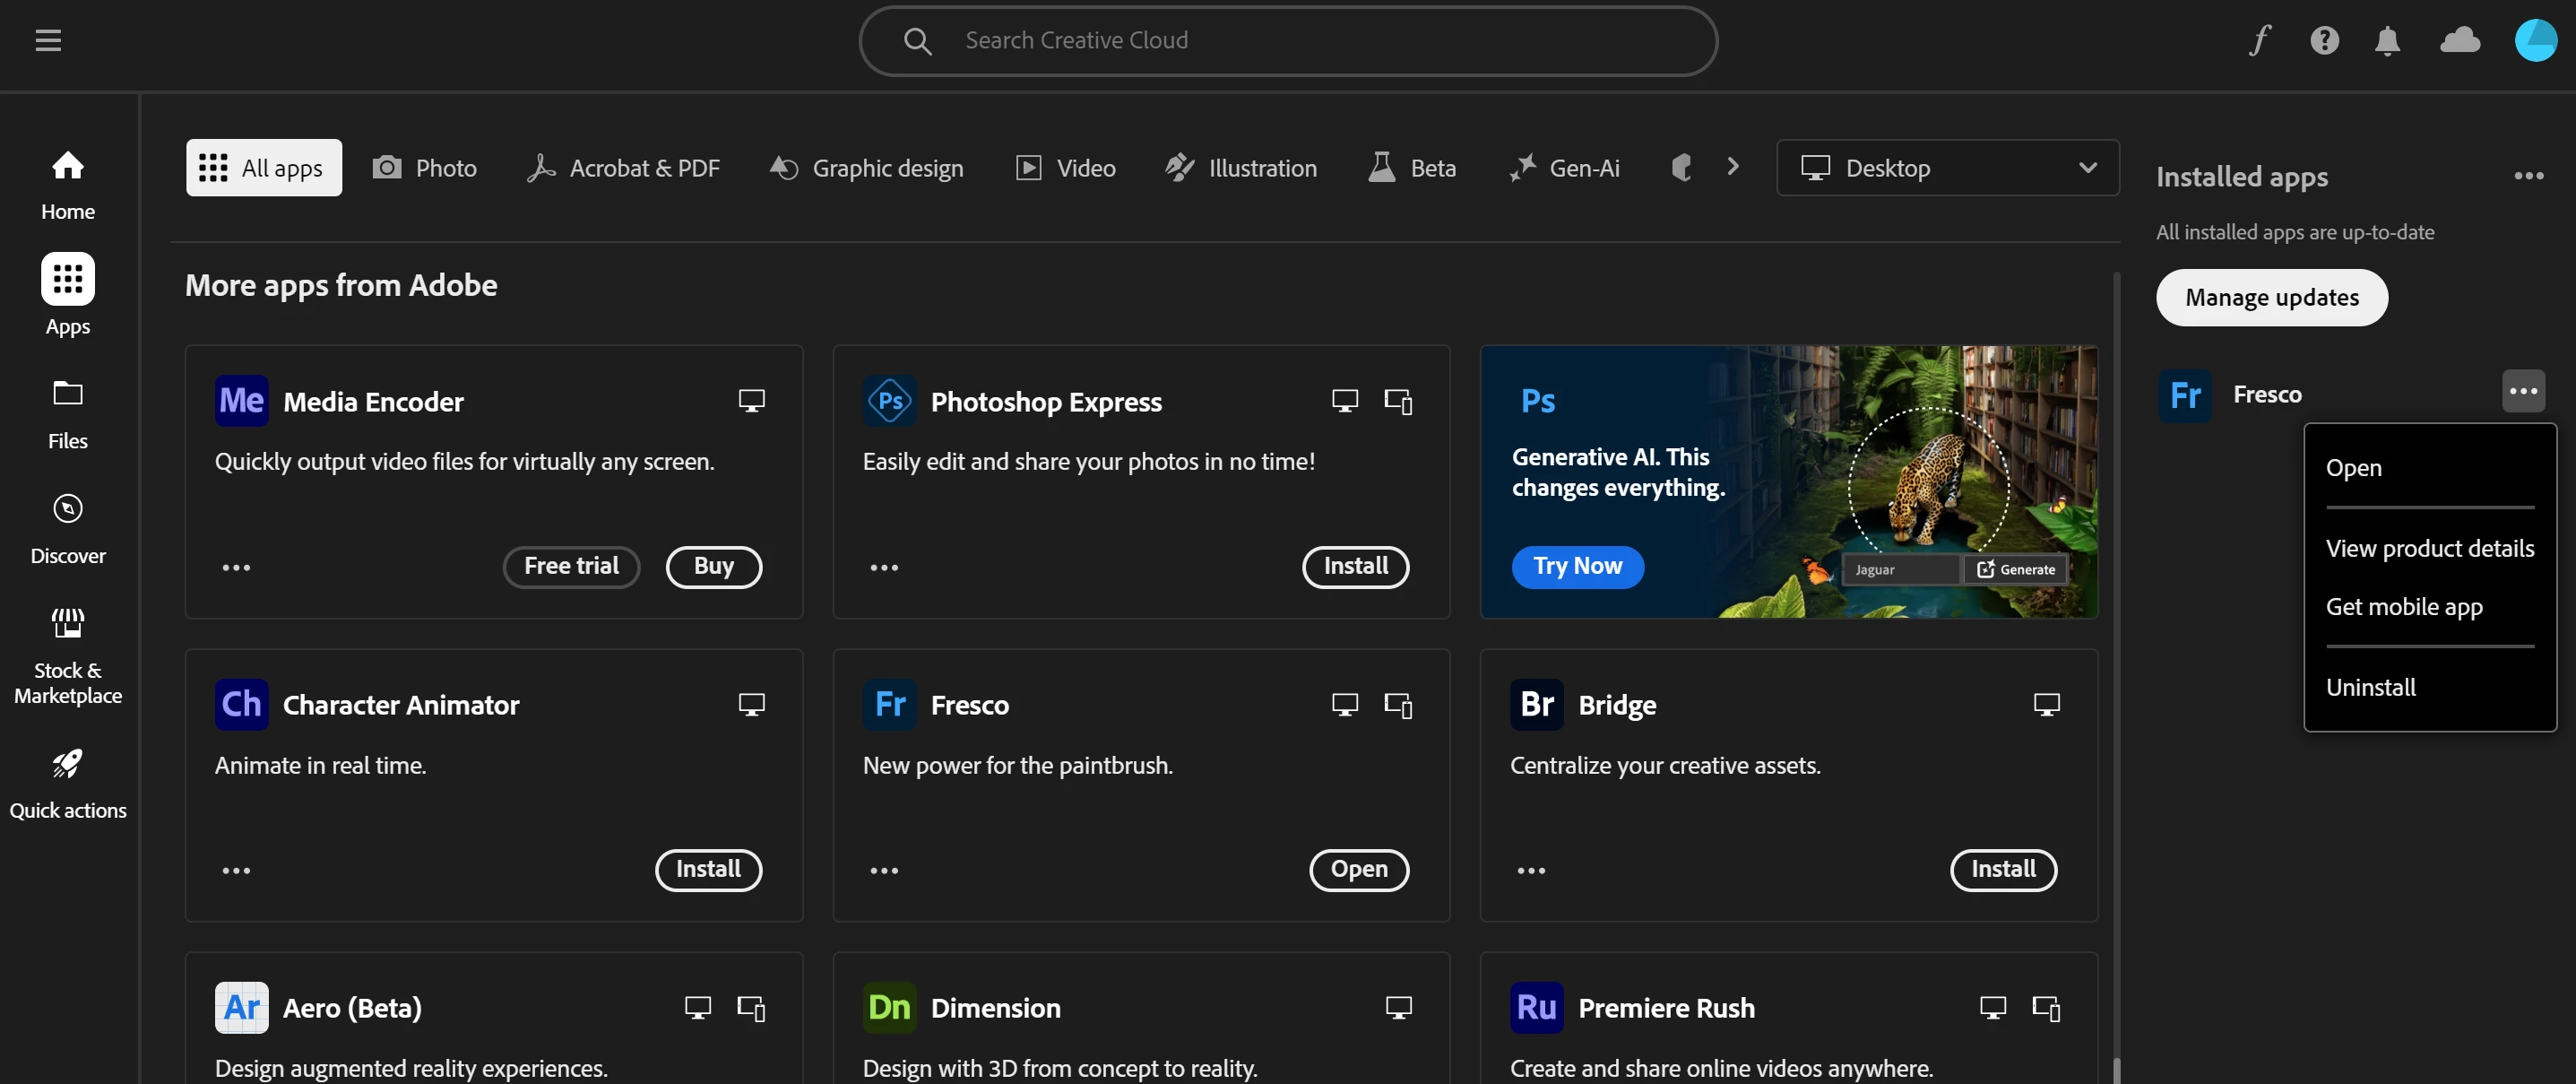
Task: Open Files in the sidebar
Action: coord(68,413)
